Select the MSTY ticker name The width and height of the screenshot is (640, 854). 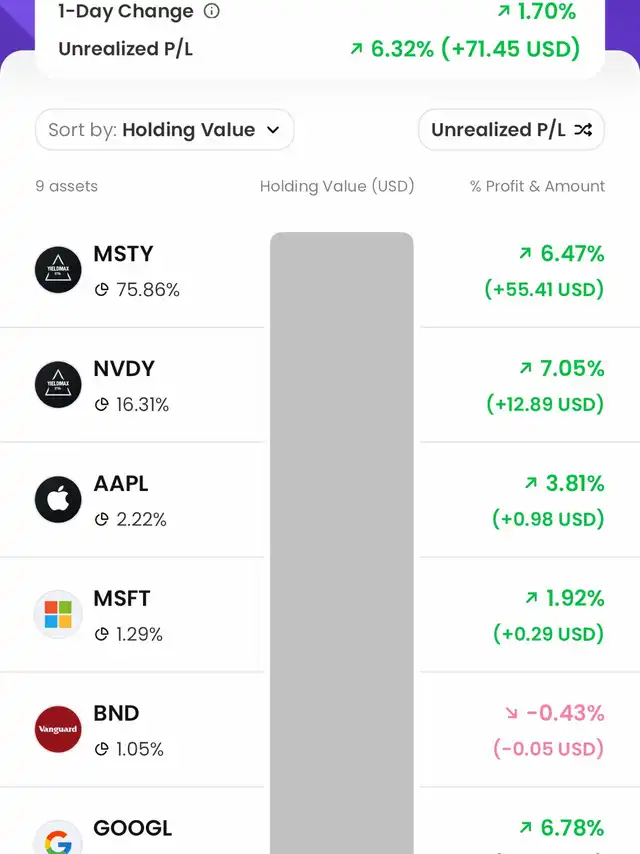[123, 254]
